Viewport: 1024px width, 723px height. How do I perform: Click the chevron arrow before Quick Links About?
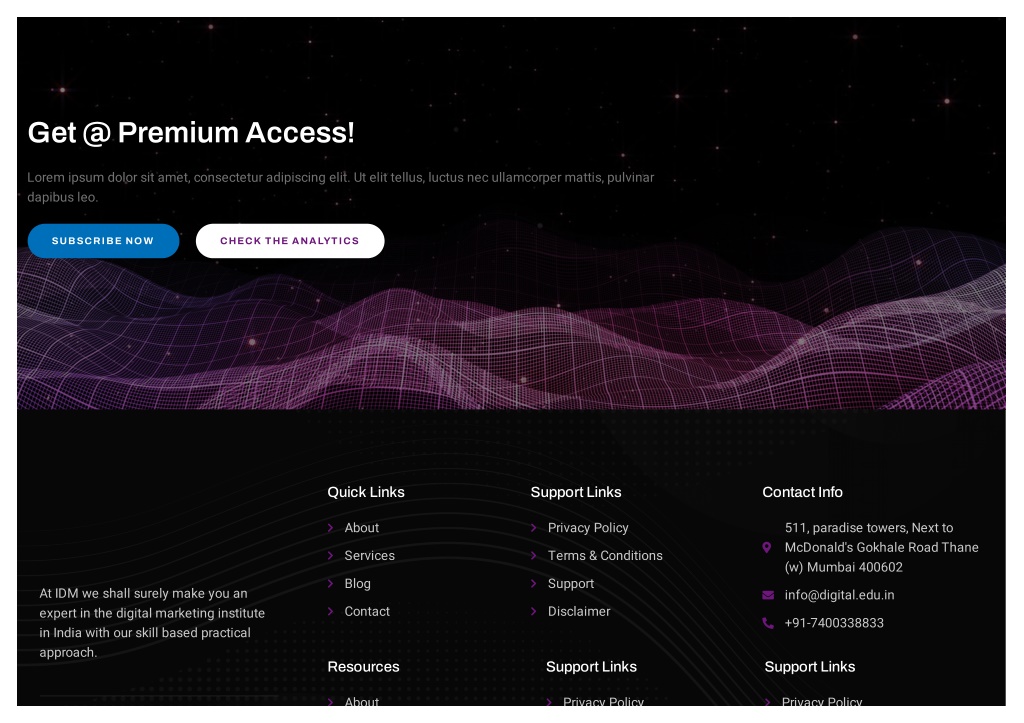click(x=330, y=528)
